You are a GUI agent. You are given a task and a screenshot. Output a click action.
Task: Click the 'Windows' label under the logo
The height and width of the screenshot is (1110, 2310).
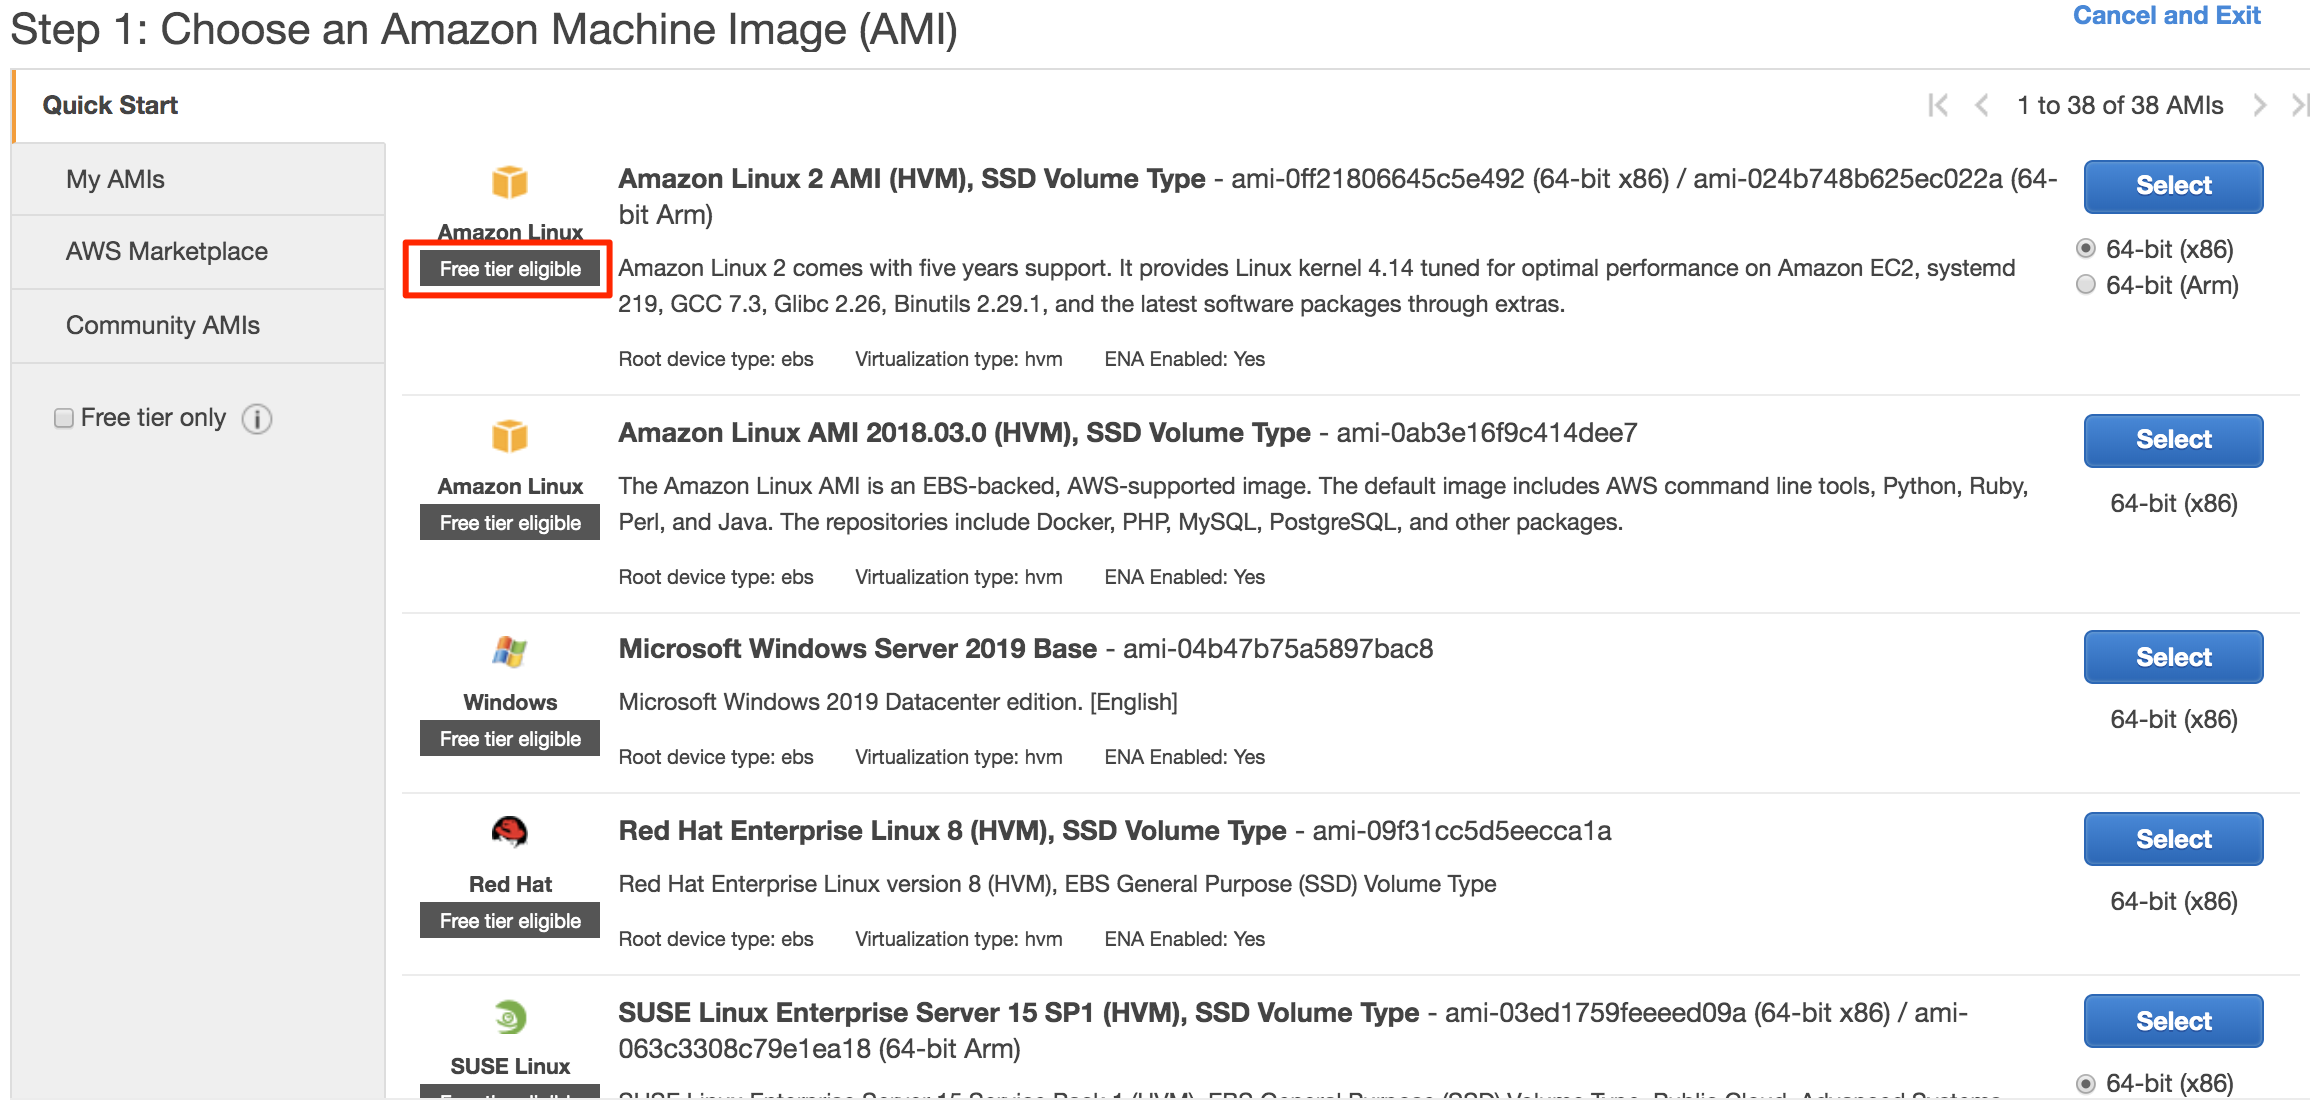(510, 703)
